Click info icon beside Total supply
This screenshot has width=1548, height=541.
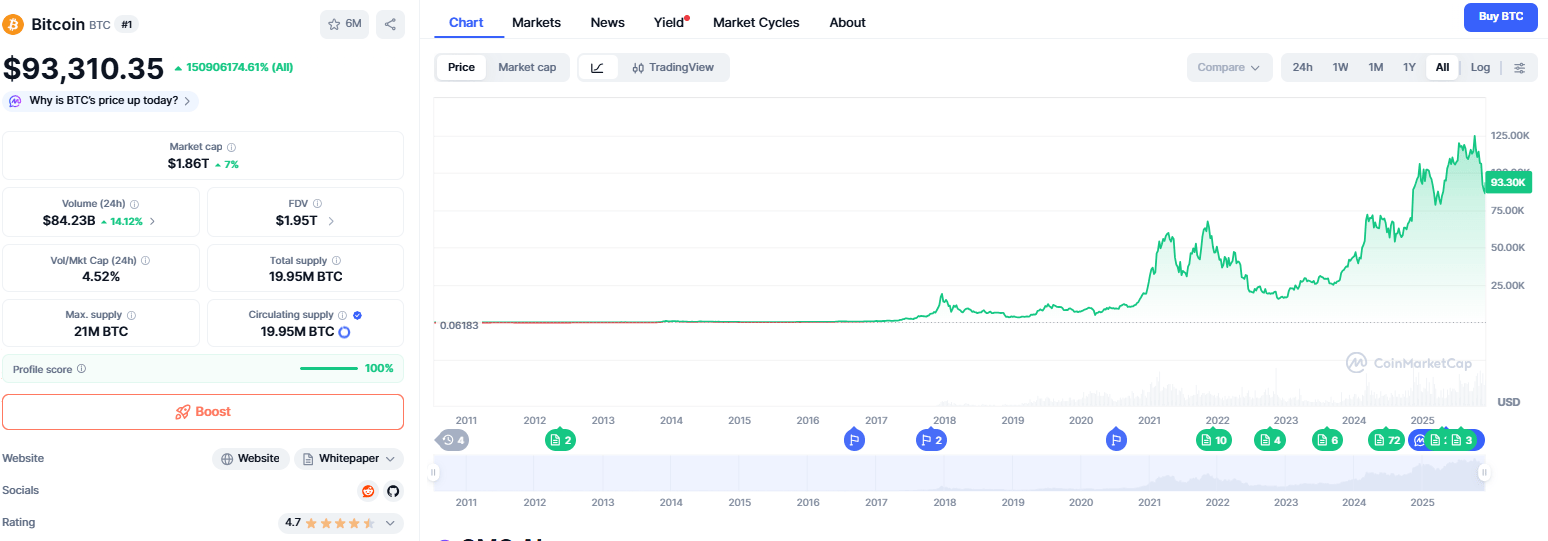336,260
